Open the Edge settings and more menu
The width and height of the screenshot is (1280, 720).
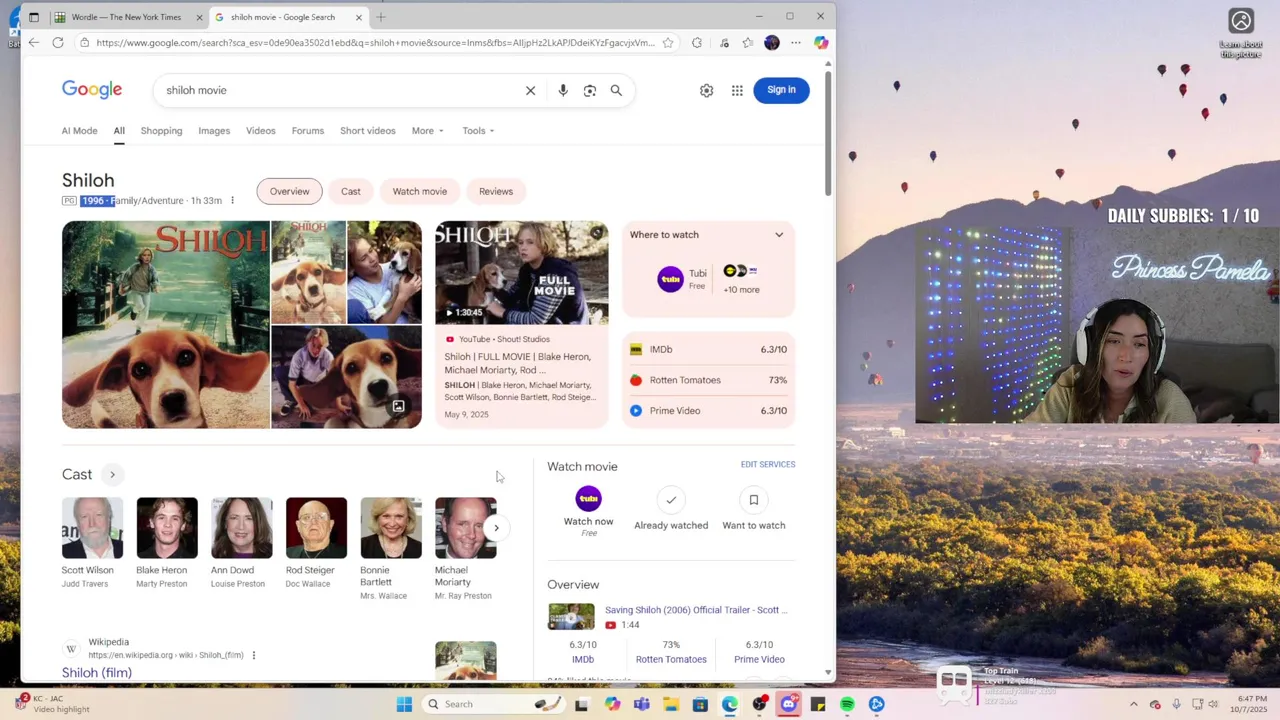click(796, 43)
